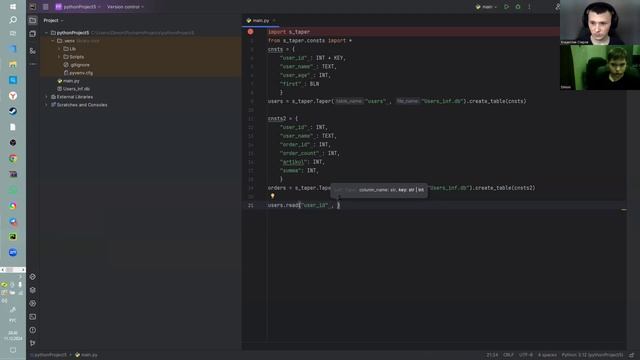Close the main.py editor tab
The width and height of the screenshot is (640, 360).
[x=274, y=20]
